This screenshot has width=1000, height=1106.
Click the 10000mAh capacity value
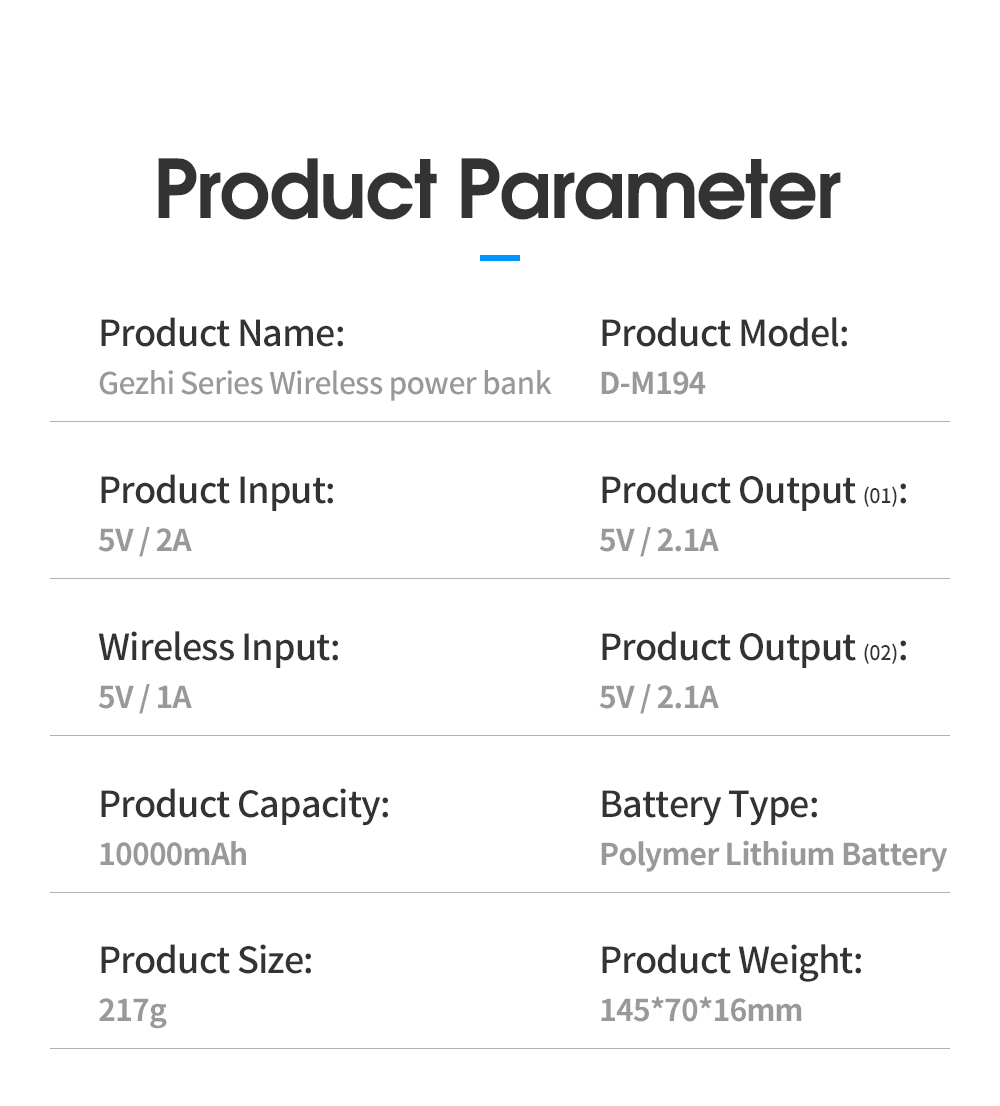coord(173,854)
